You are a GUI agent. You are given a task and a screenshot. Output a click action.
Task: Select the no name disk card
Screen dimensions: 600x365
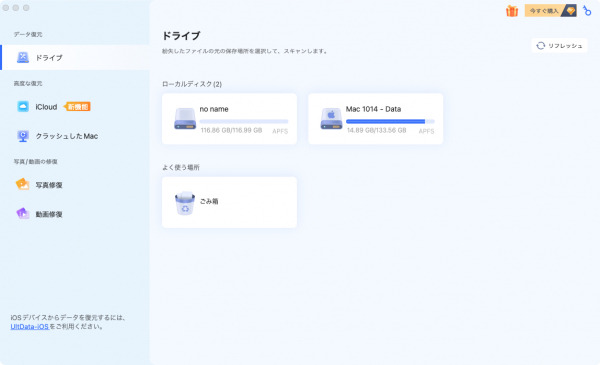coord(229,119)
